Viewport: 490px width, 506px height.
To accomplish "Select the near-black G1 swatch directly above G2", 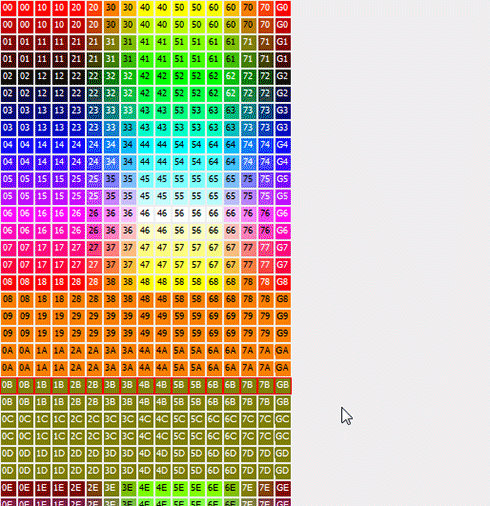I will 282,59.
